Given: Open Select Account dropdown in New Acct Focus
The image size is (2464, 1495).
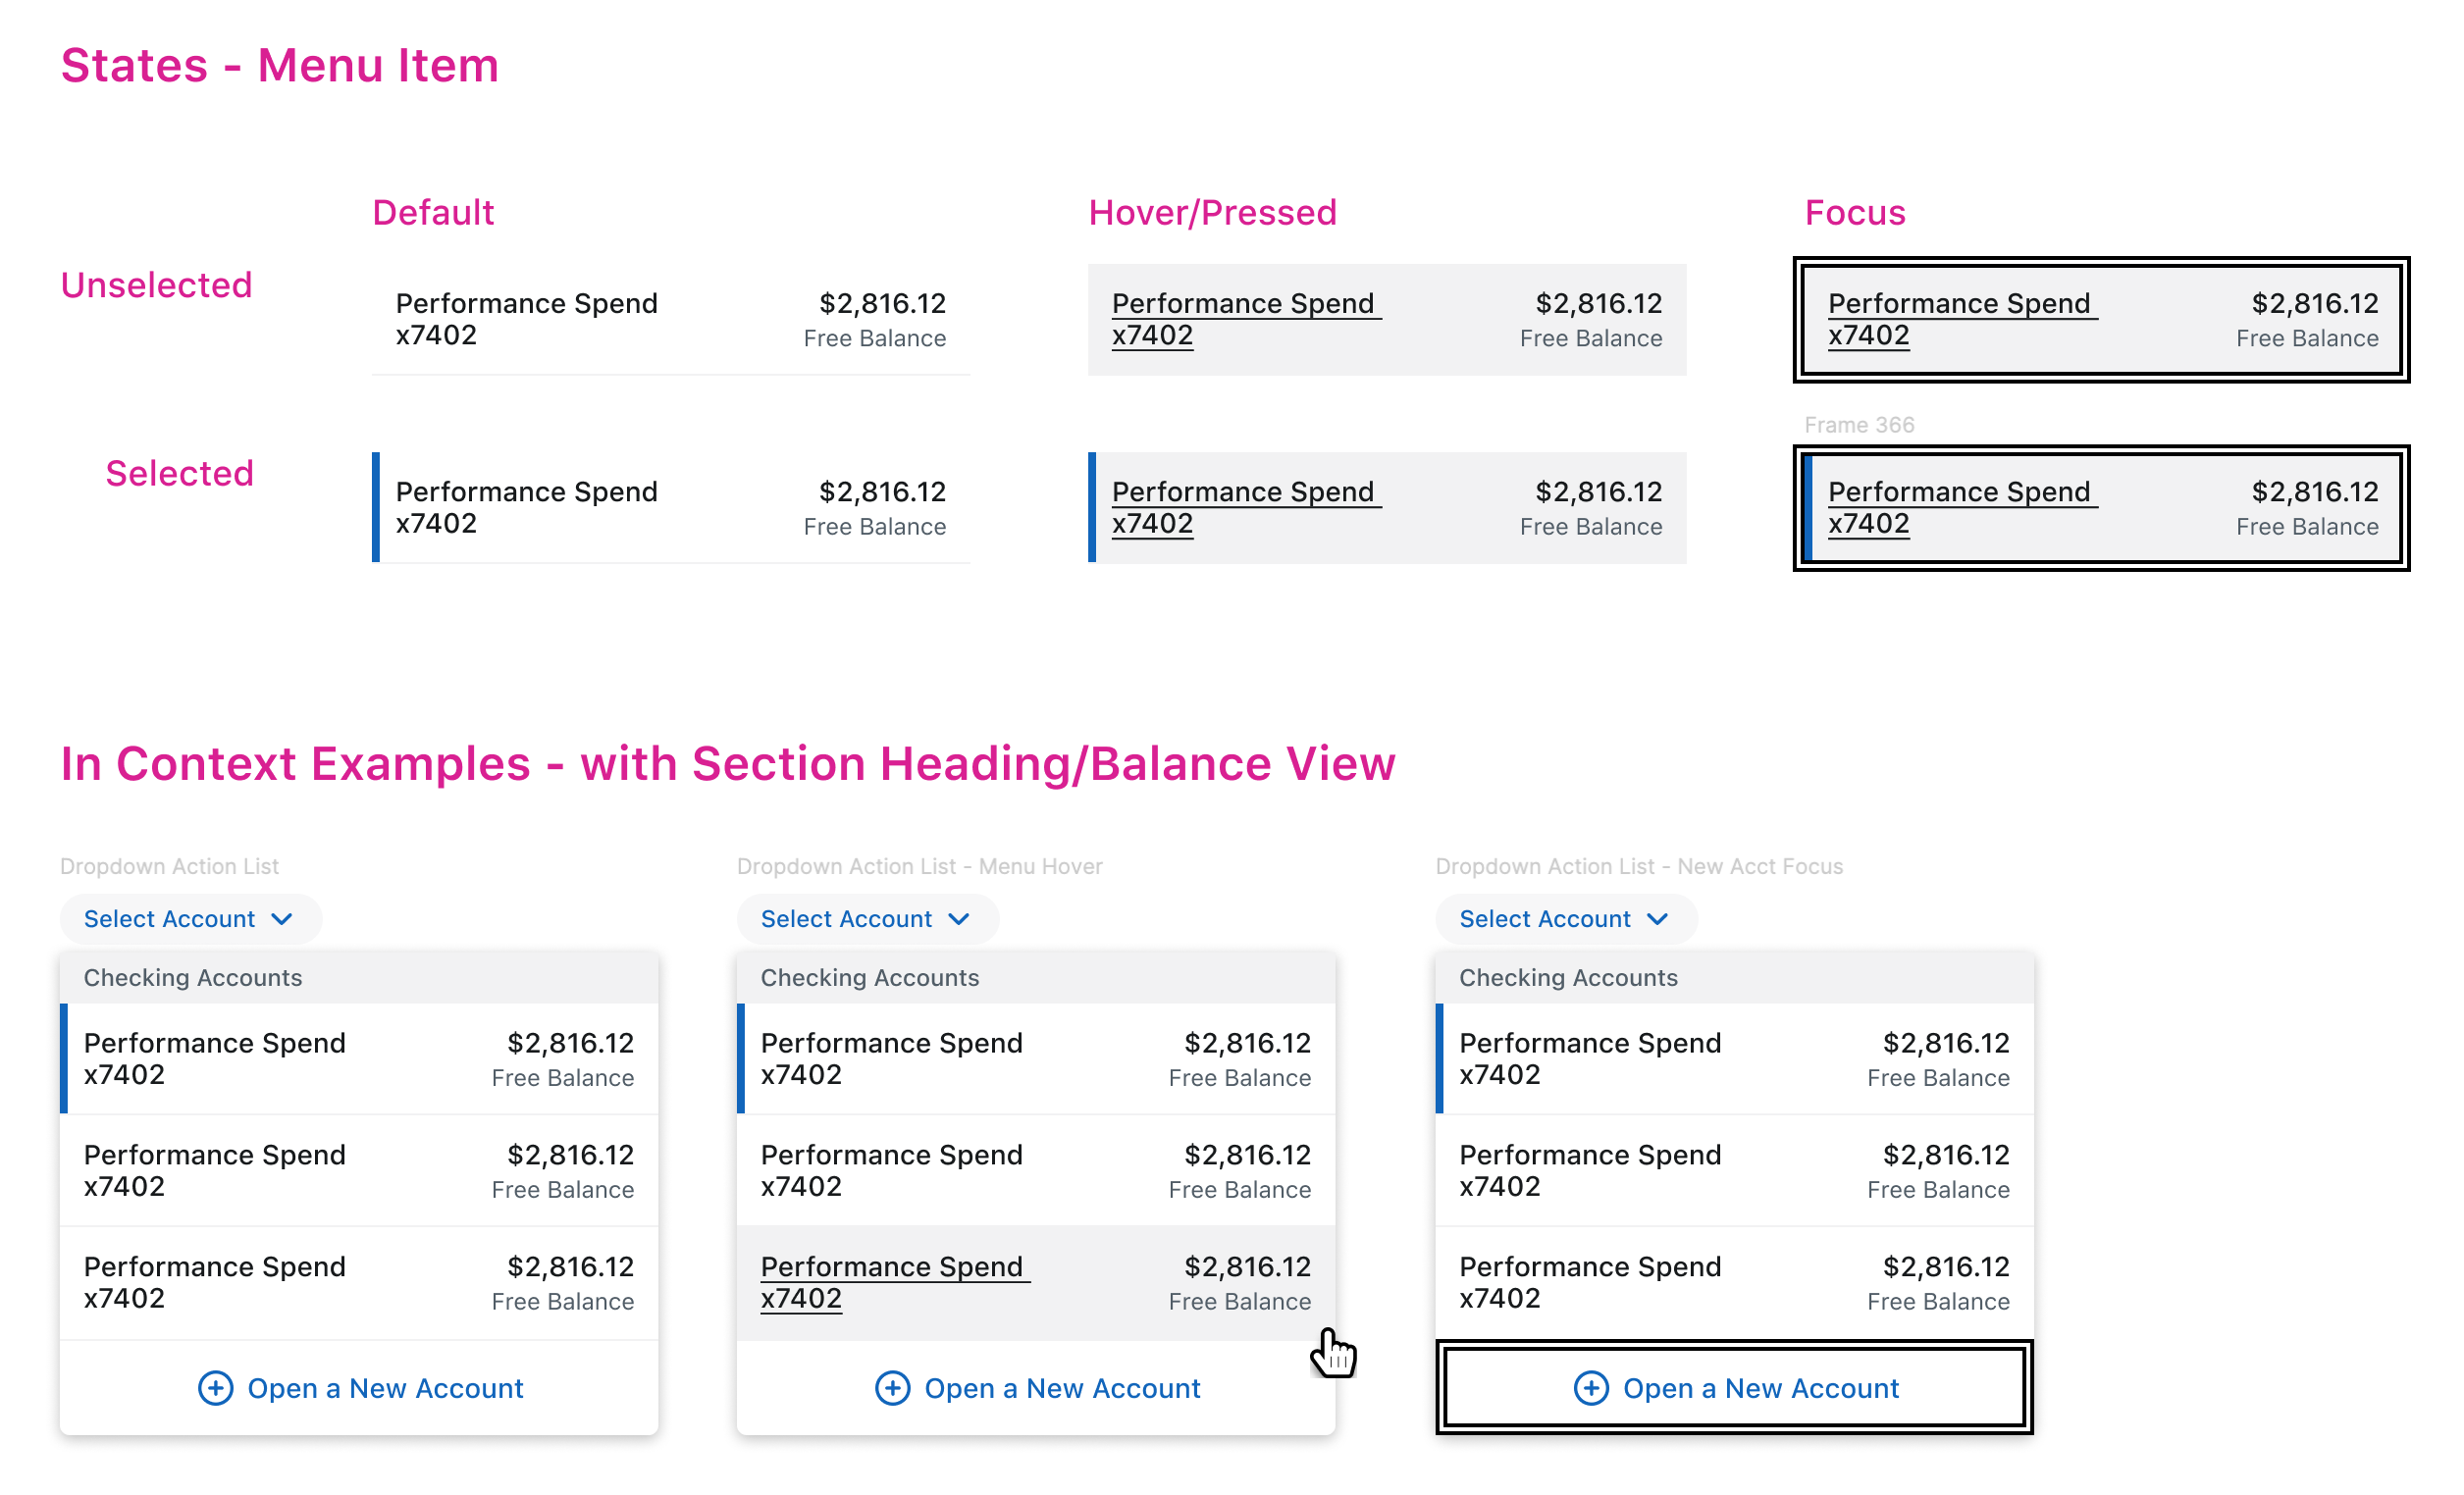Looking at the screenshot, I should point(1564,919).
